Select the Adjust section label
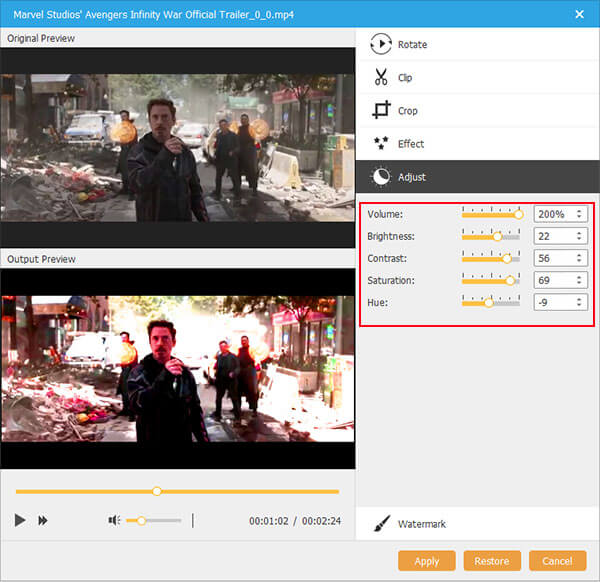 pyautogui.click(x=411, y=177)
